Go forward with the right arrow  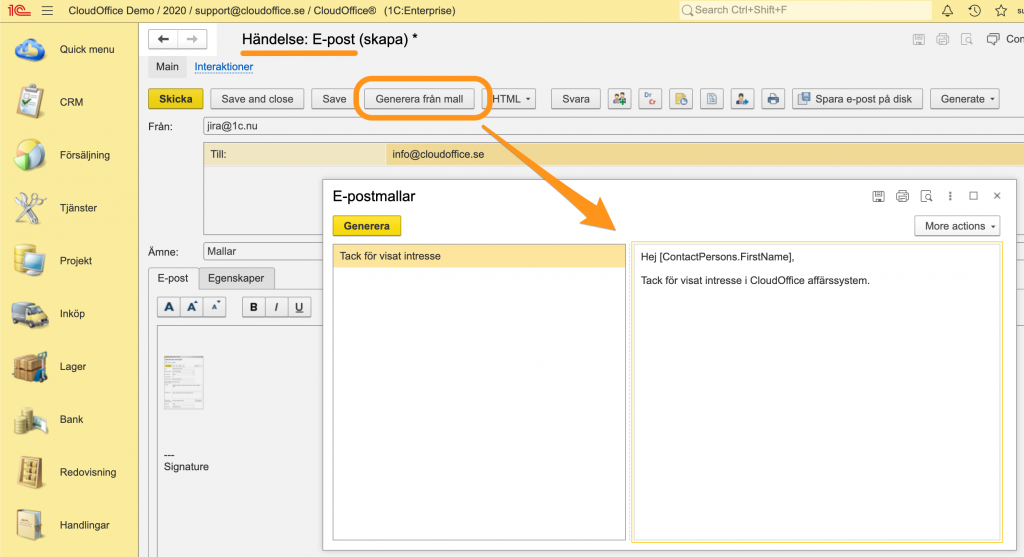point(192,39)
